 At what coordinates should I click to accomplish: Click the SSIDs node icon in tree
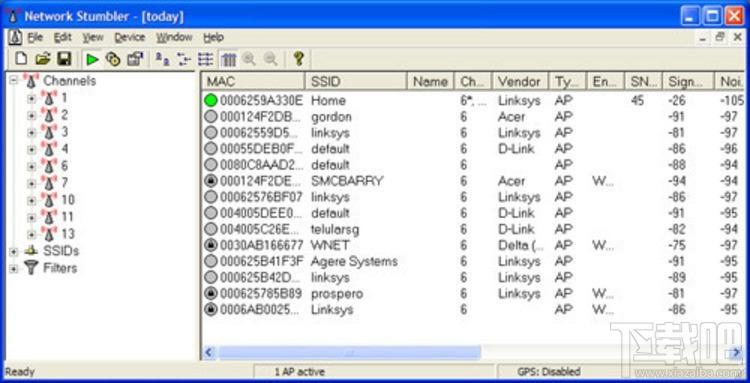(x=31, y=251)
